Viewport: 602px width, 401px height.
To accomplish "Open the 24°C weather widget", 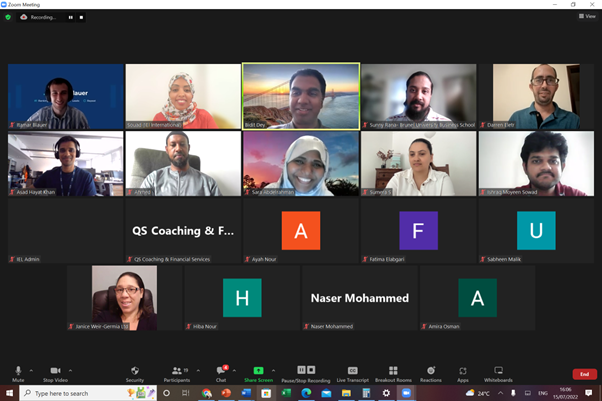I will 477,393.
